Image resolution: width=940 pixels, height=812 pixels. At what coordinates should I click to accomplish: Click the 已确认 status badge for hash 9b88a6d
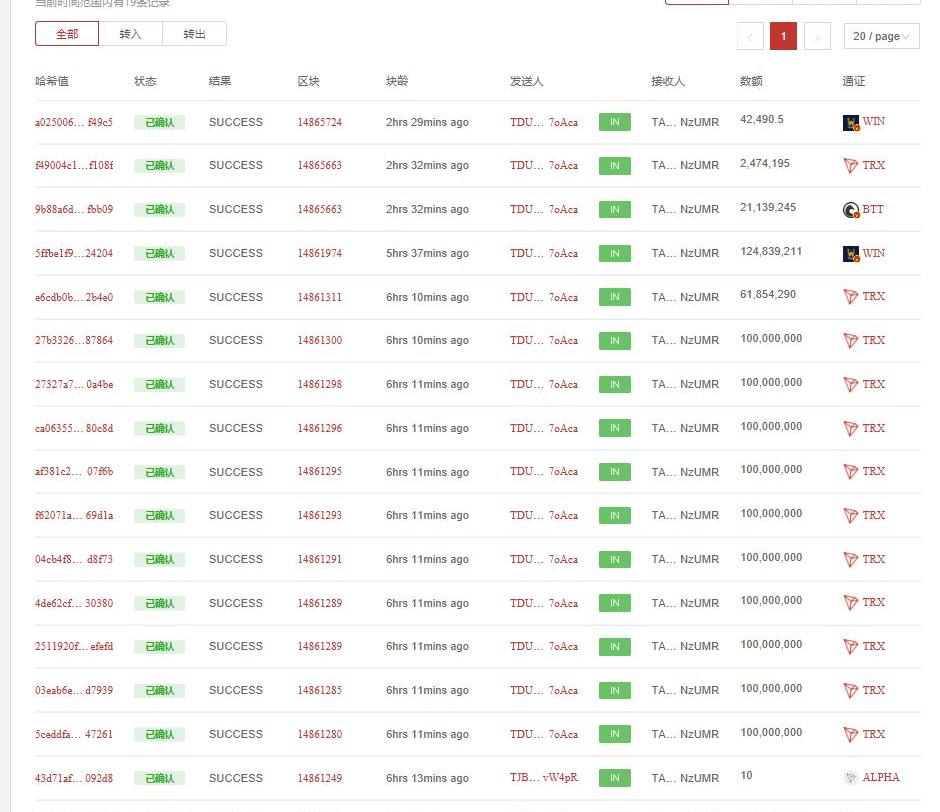click(160, 210)
